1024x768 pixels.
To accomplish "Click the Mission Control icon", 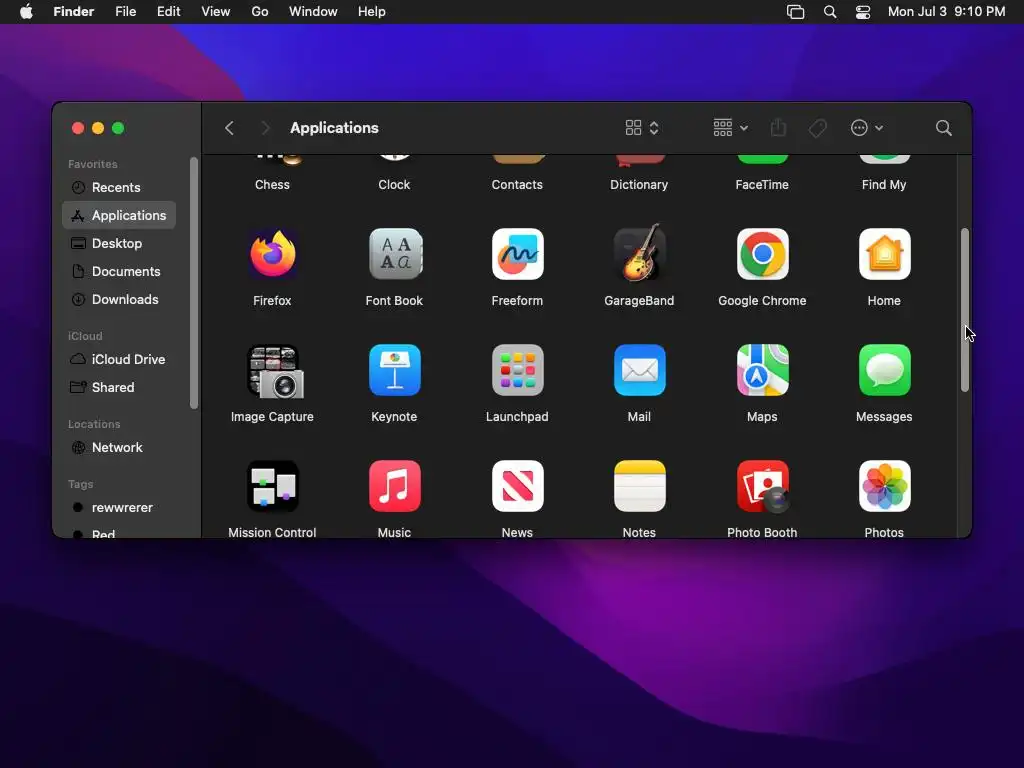I will (x=272, y=487).
